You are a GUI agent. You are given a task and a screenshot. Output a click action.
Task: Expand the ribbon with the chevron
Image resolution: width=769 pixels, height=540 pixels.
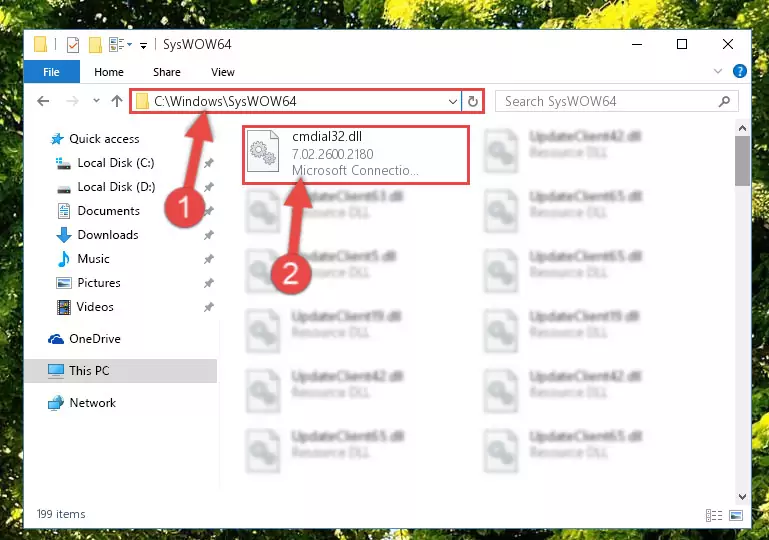(x=718, y=72)
